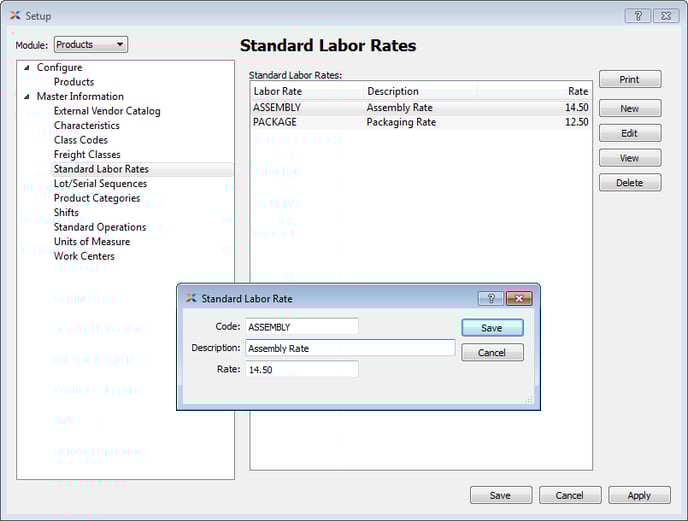Viewport: 688px width, 521px height.
Task: Sort by the Rate column header
Action: [534, 91]
